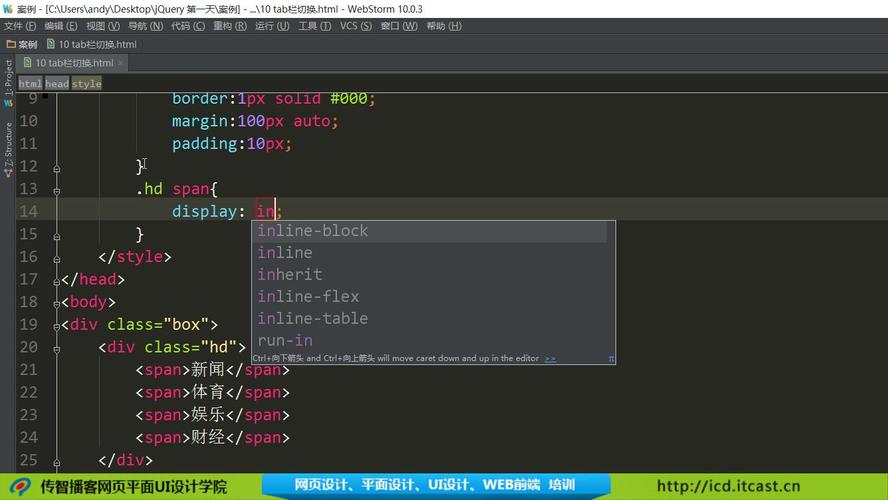Click the .hd span selector on line 13
The height and width of the screenshot is (500, 888).
tap(172, 189)
